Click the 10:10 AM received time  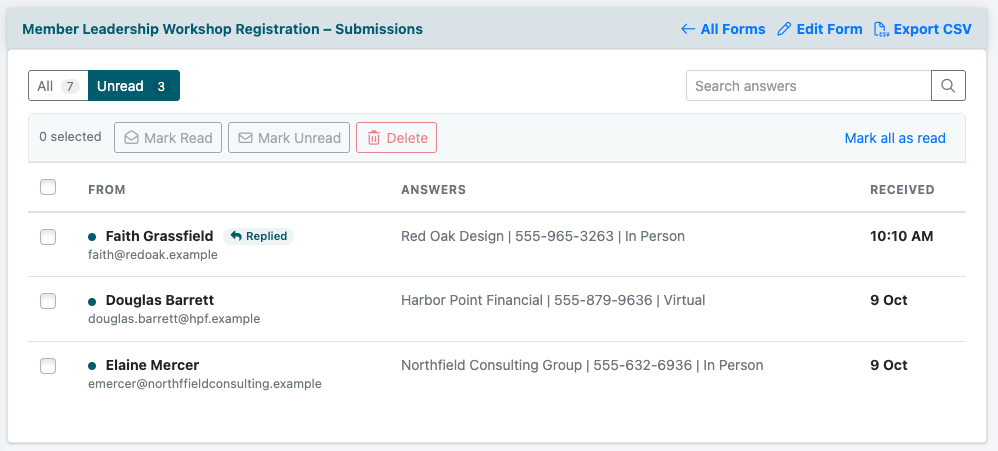click(902, 236)
